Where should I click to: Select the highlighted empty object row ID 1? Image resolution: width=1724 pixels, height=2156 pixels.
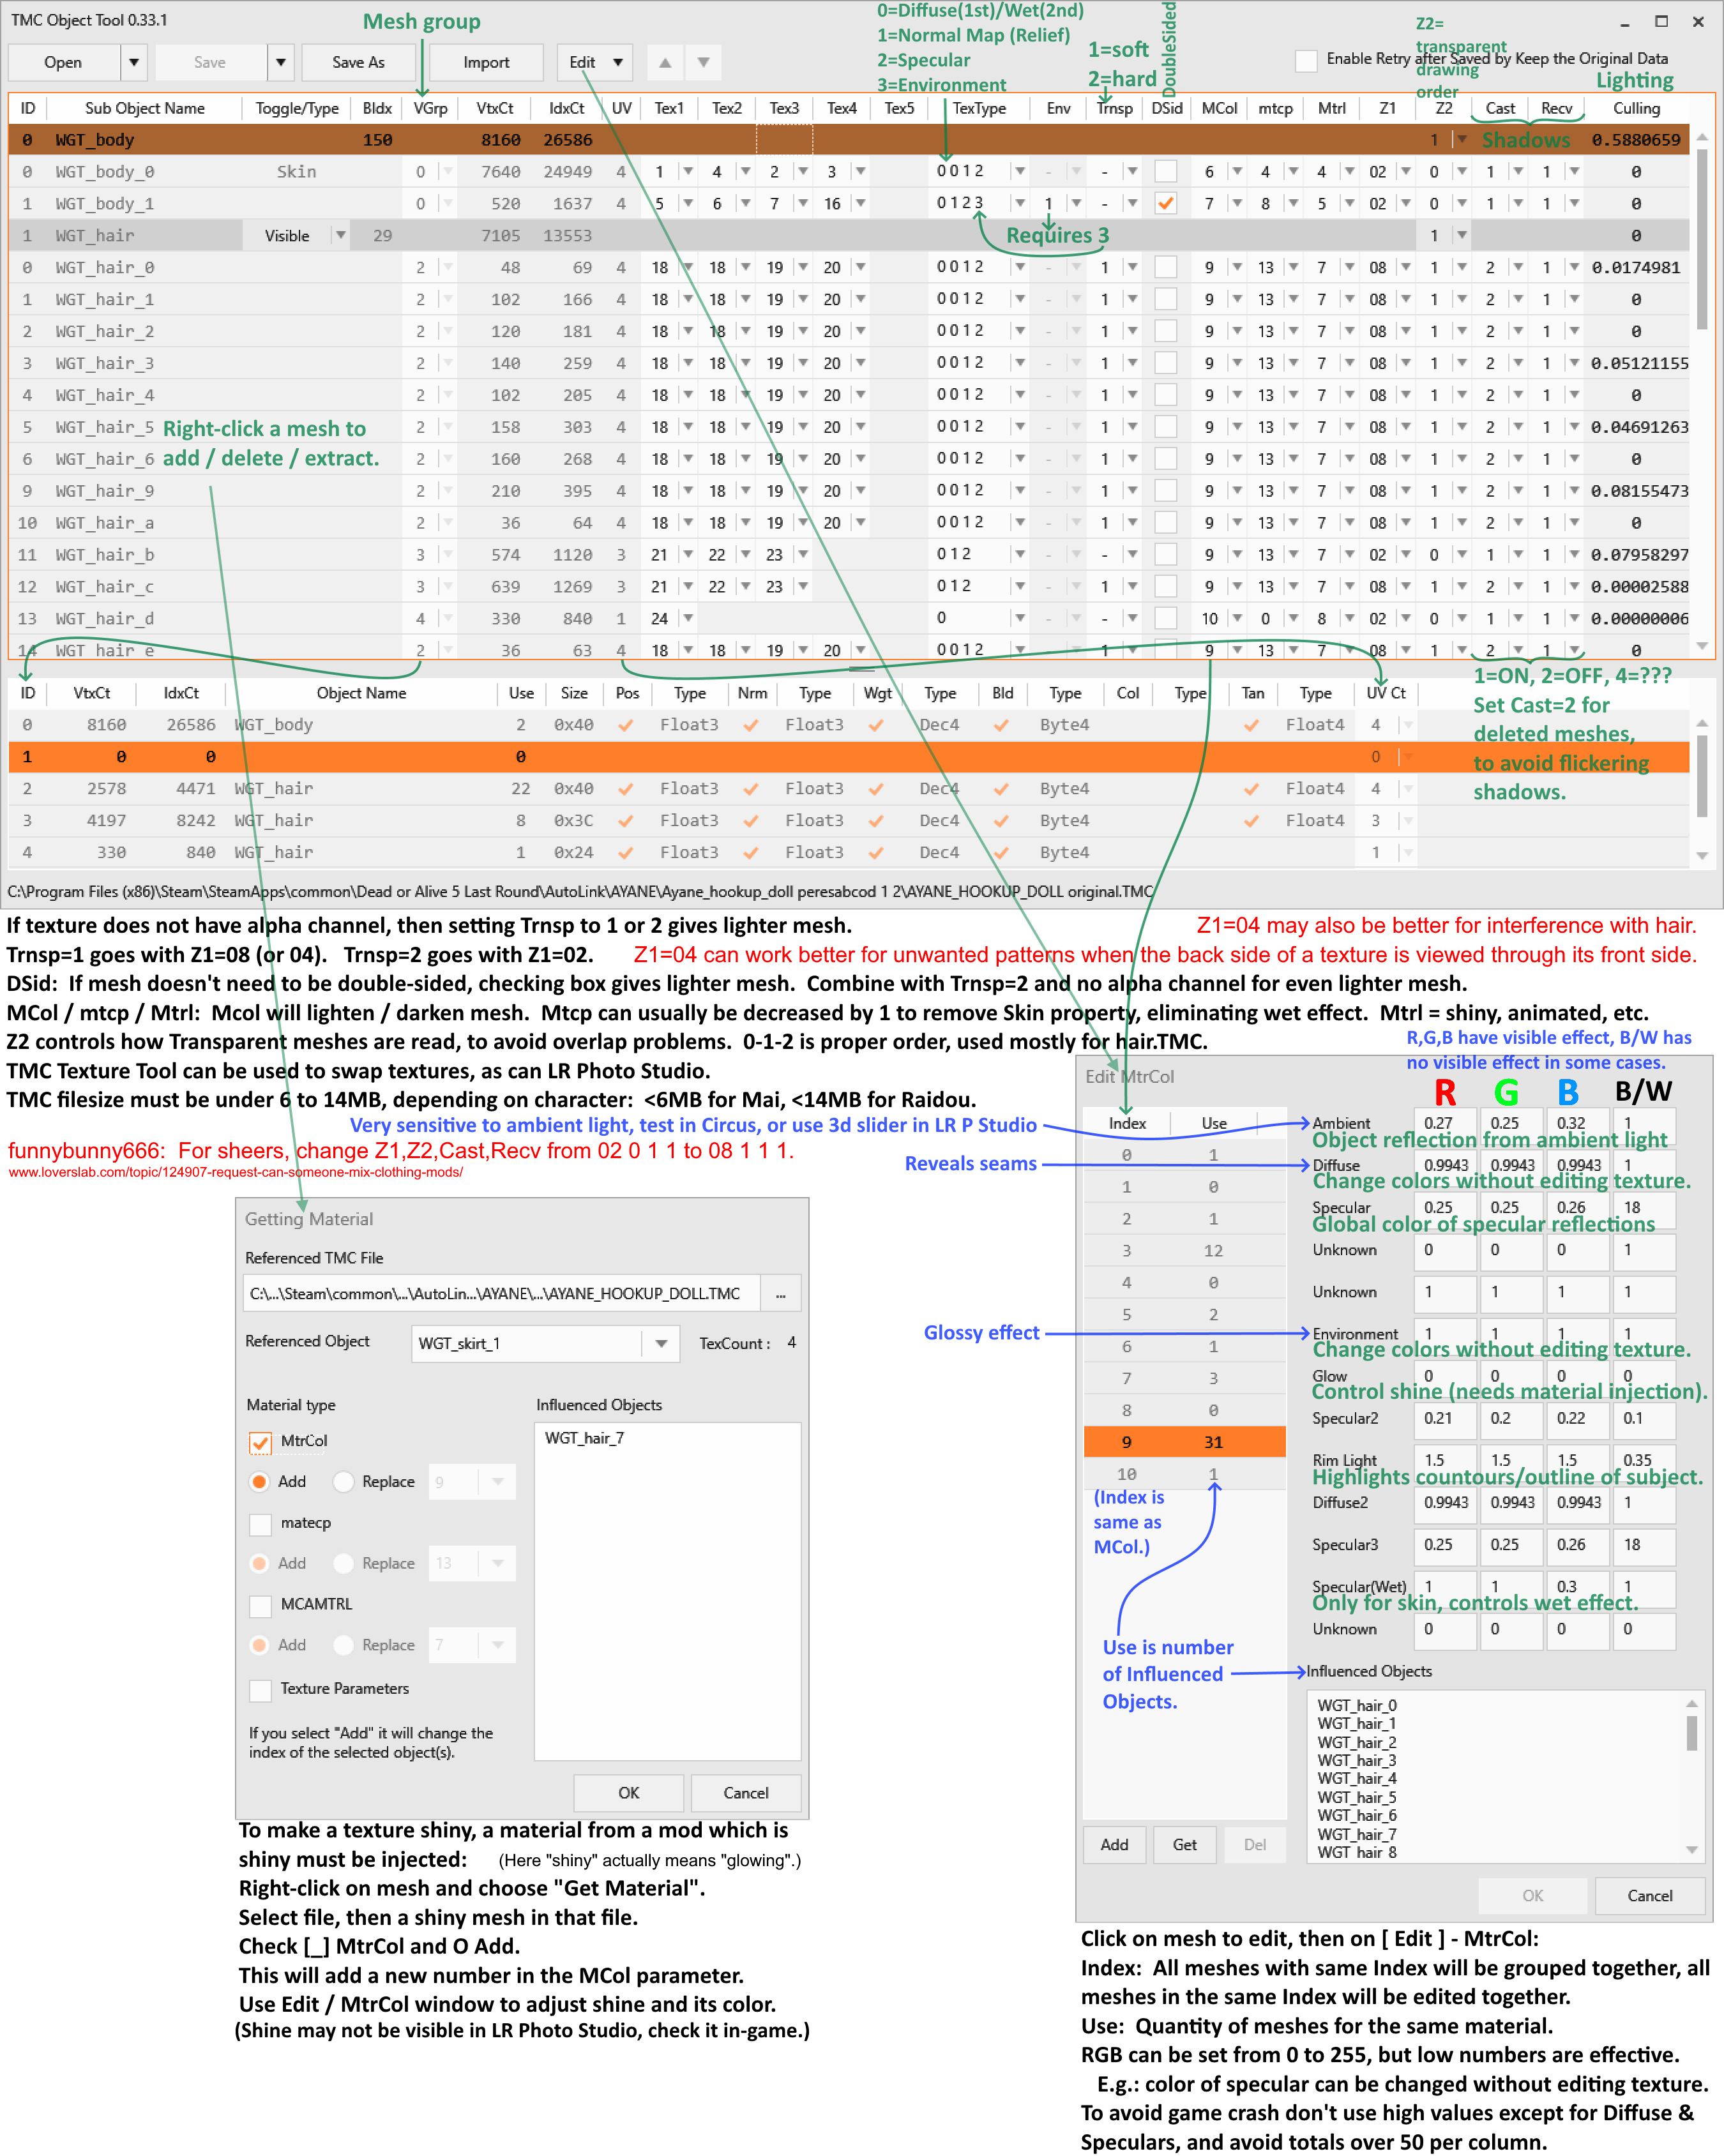coord(848,757)
